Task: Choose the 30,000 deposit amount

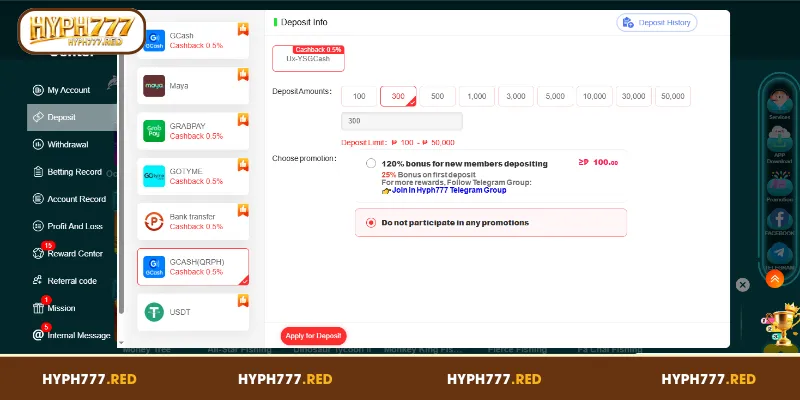Action: [x=634, y=96]
